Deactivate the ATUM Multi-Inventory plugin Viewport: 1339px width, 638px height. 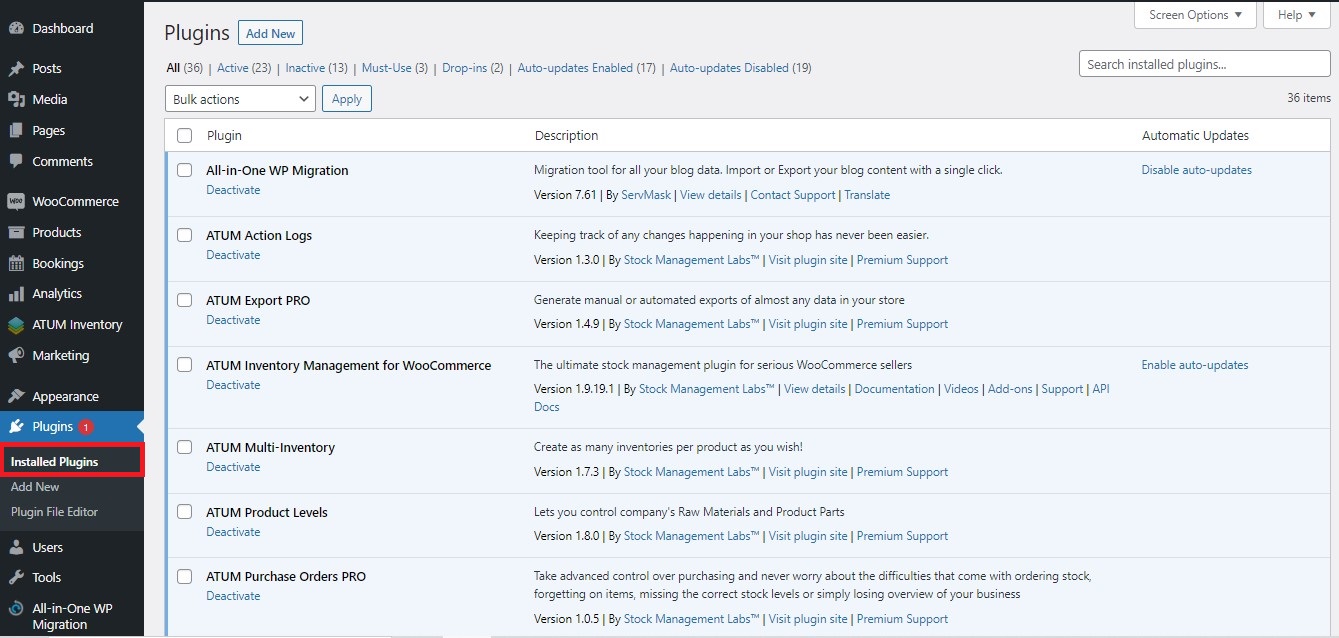click(233, 467)
